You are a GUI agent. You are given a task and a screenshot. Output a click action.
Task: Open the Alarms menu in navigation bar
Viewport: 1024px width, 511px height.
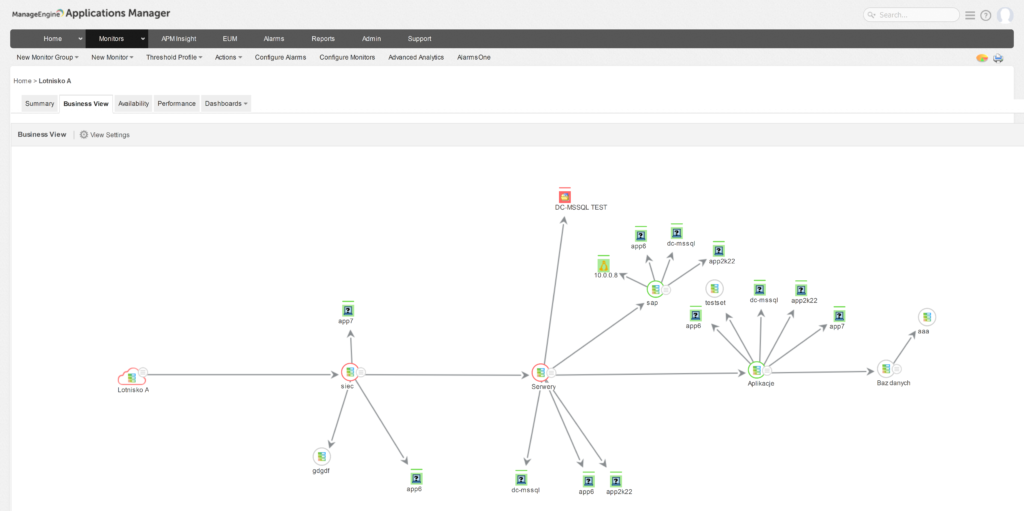coord(274,38)
